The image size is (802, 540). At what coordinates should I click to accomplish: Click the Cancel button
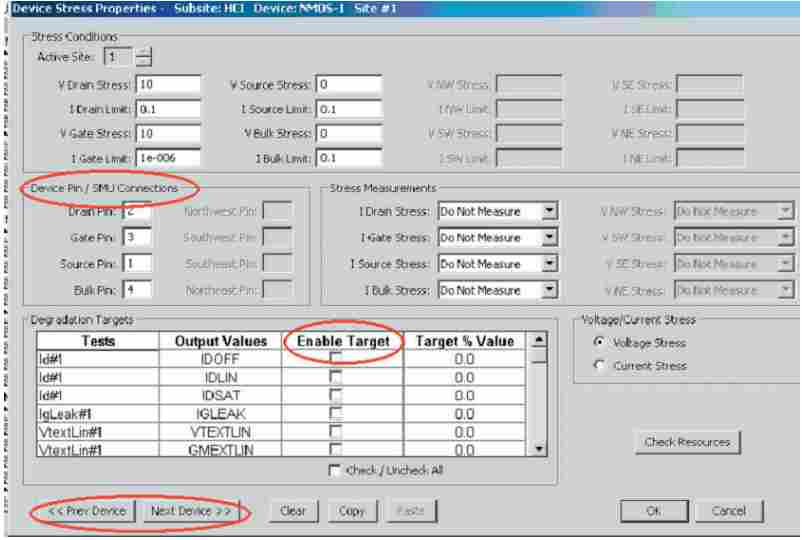click(x=728, y=511)
